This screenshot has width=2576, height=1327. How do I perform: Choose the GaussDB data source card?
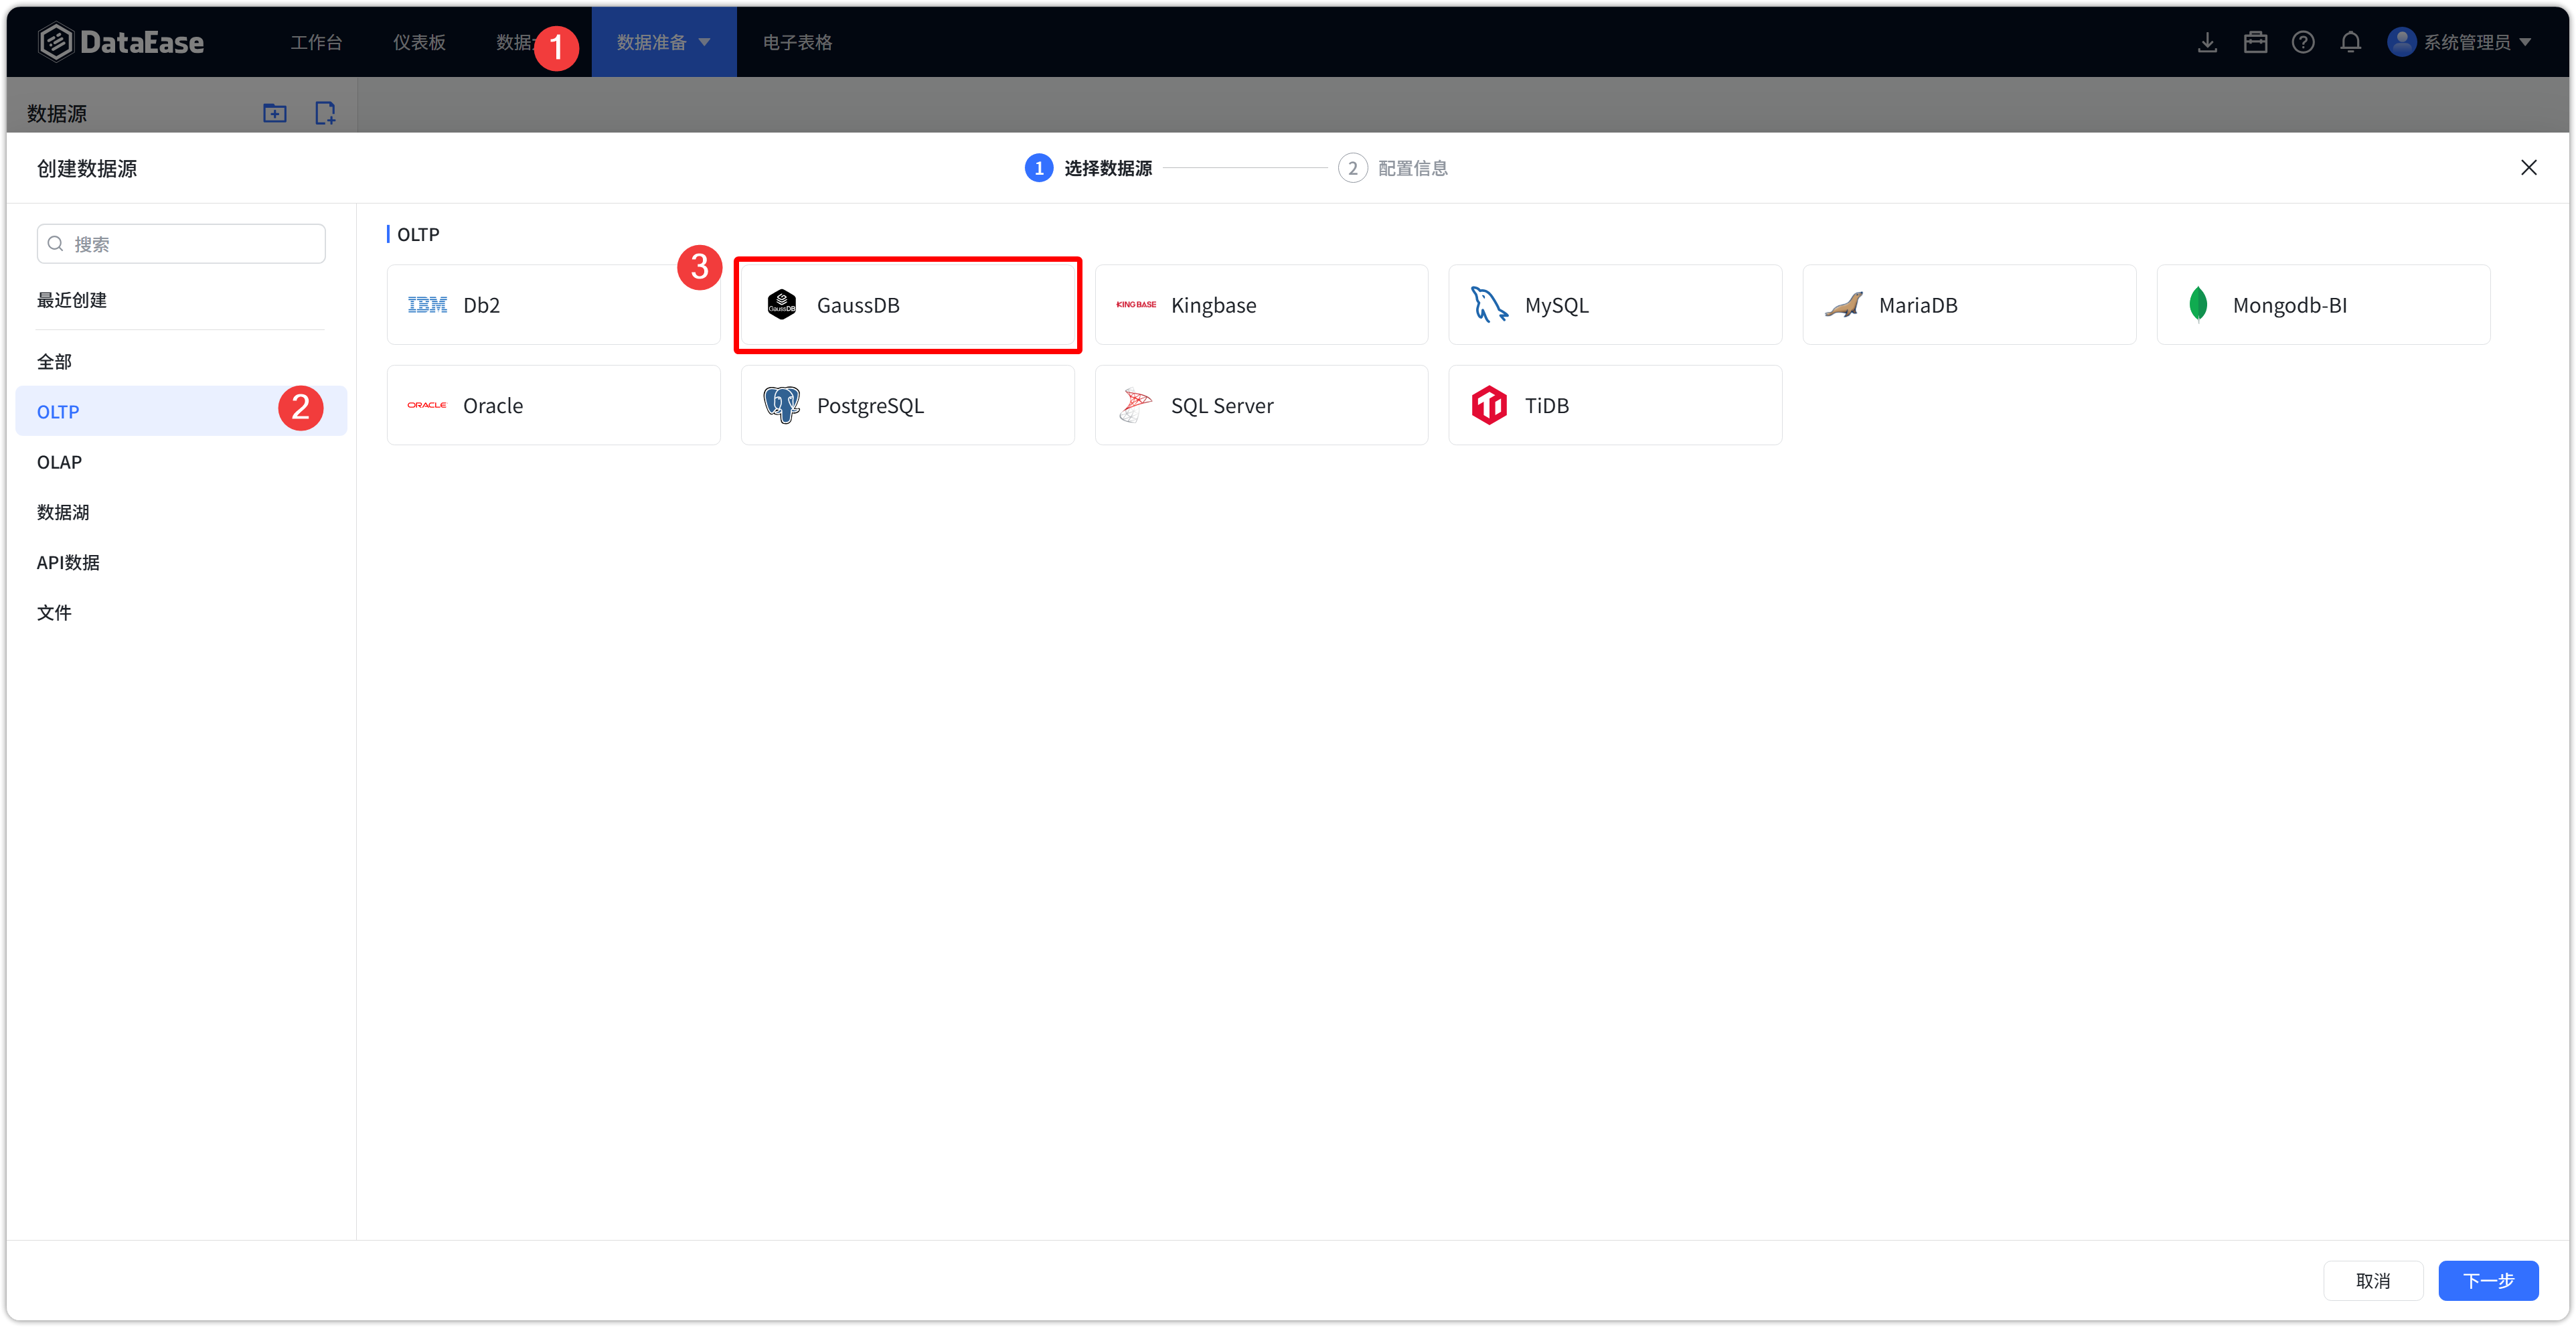908,305
